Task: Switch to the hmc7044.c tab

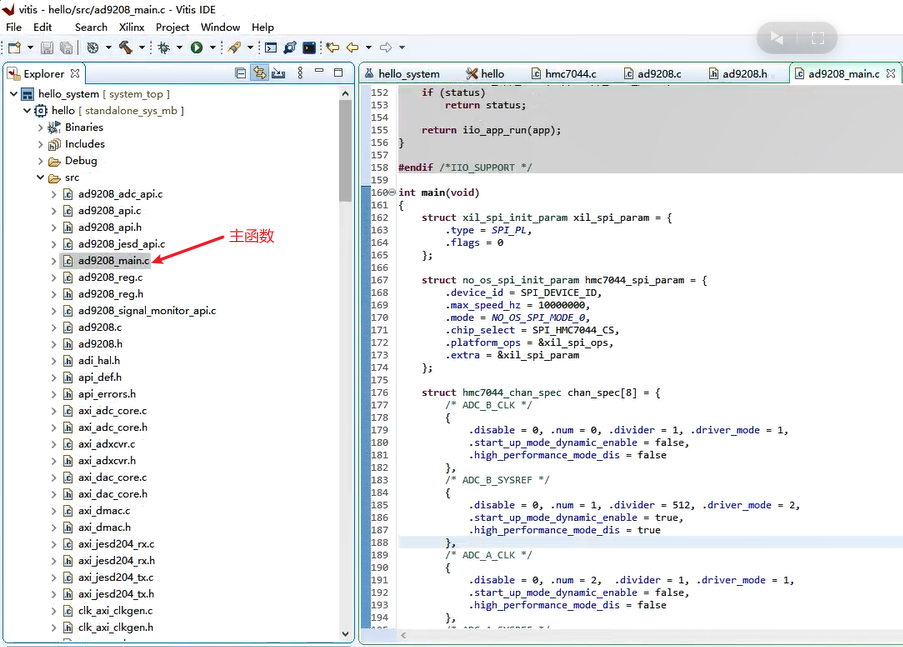Action: point(564,74)
